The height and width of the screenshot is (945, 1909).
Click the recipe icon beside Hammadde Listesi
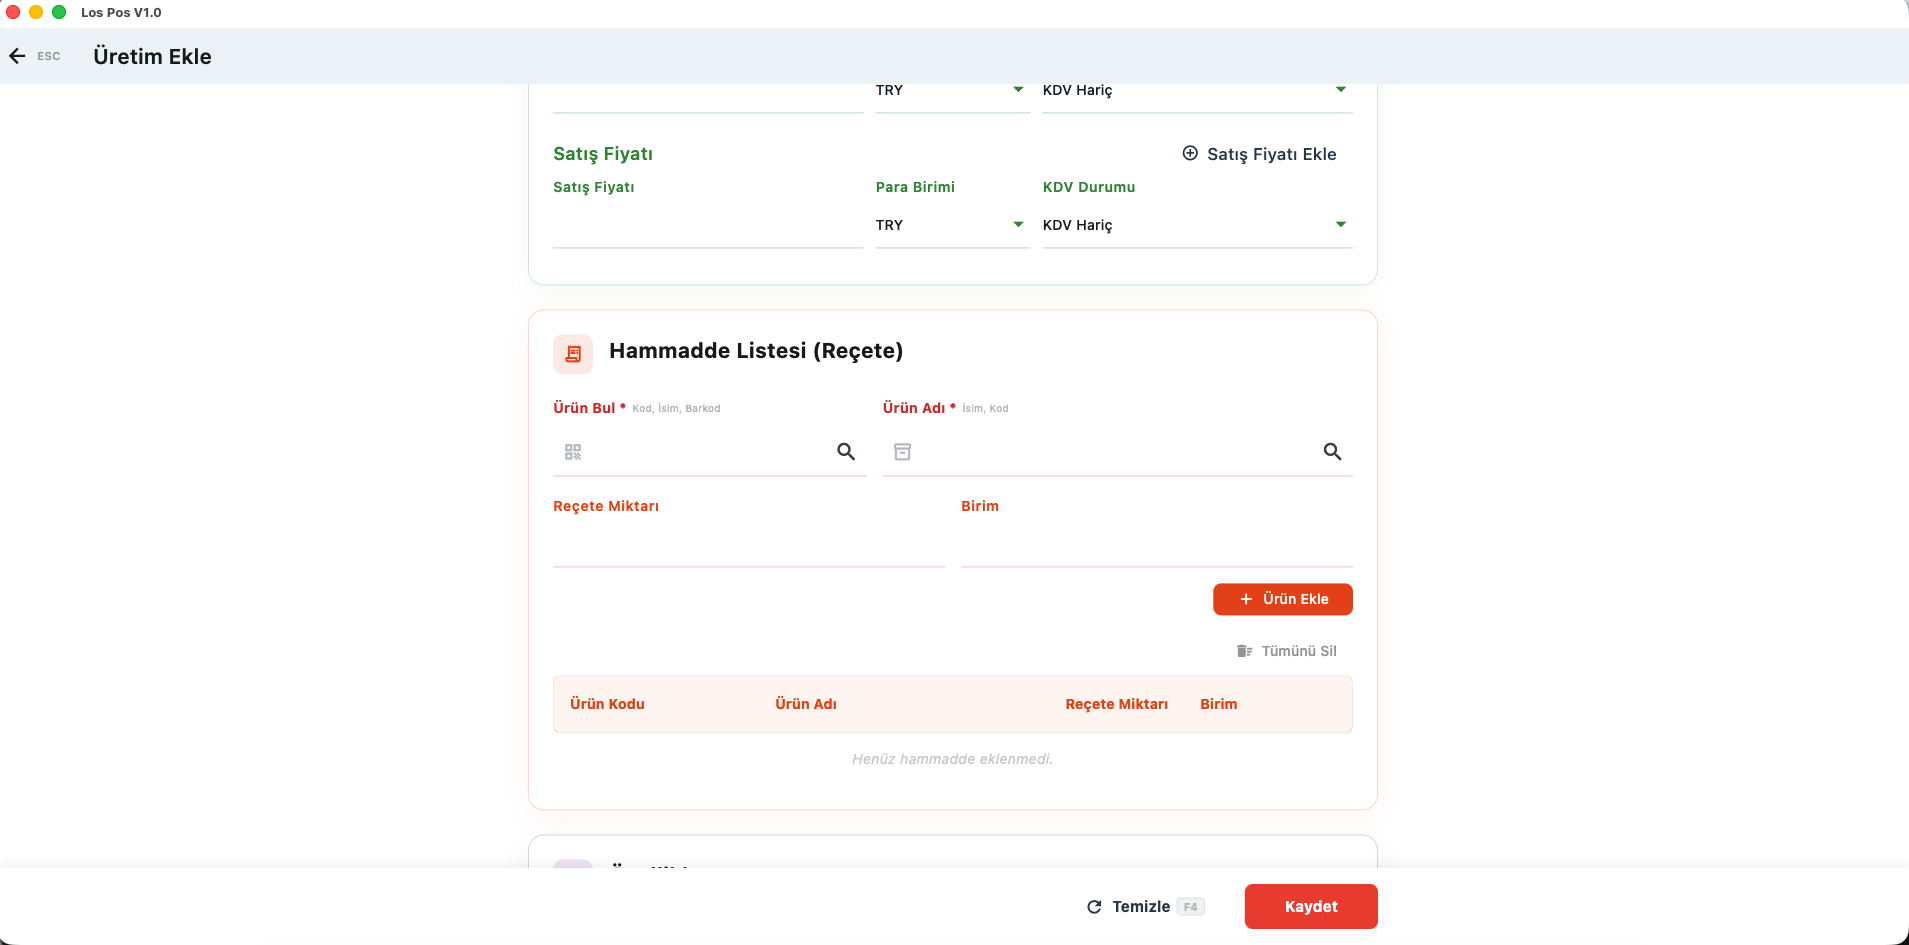coord(573,354)
